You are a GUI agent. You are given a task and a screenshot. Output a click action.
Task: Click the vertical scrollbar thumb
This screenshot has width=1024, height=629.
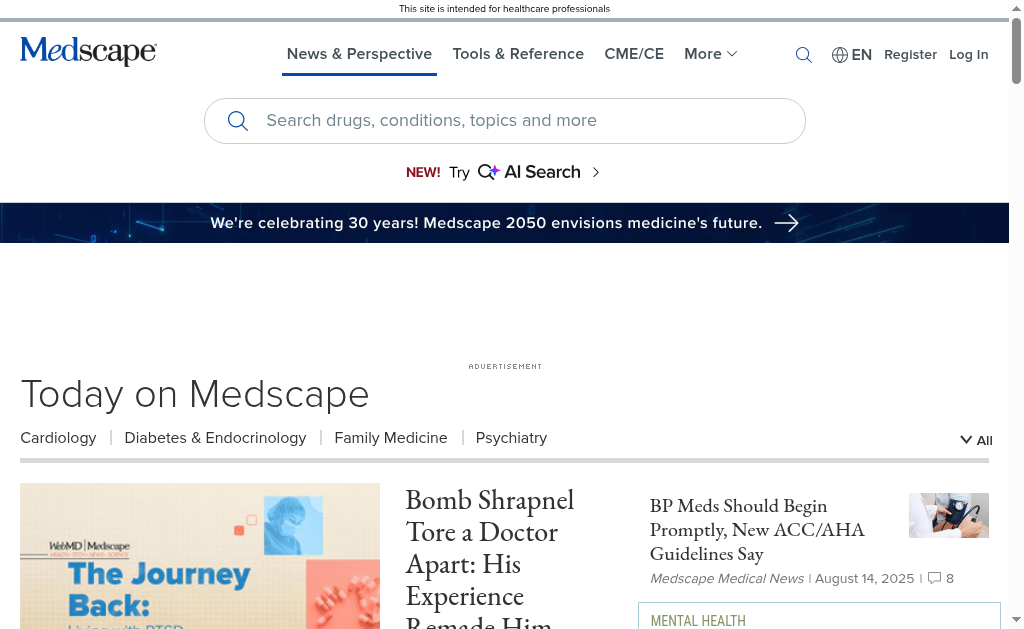tap(1016, 51)
